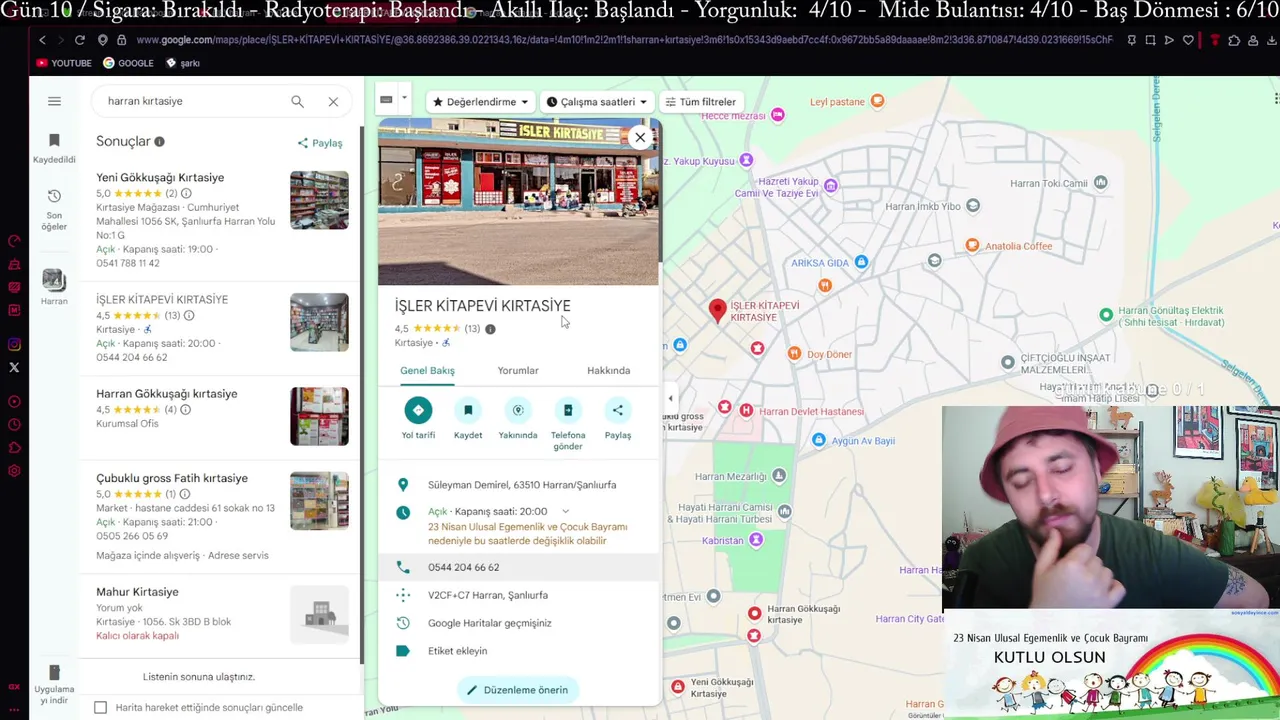Select the Harran recent place thumbnail in sidebar
1280x720 pixels.
pos(54,282)
